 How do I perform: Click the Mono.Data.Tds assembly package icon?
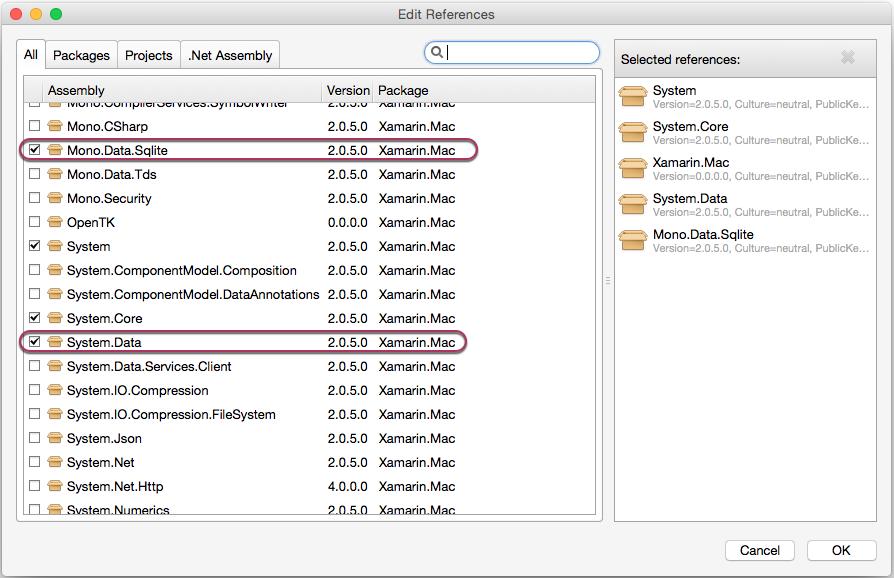pyautogui.click(x=55, y=174)
